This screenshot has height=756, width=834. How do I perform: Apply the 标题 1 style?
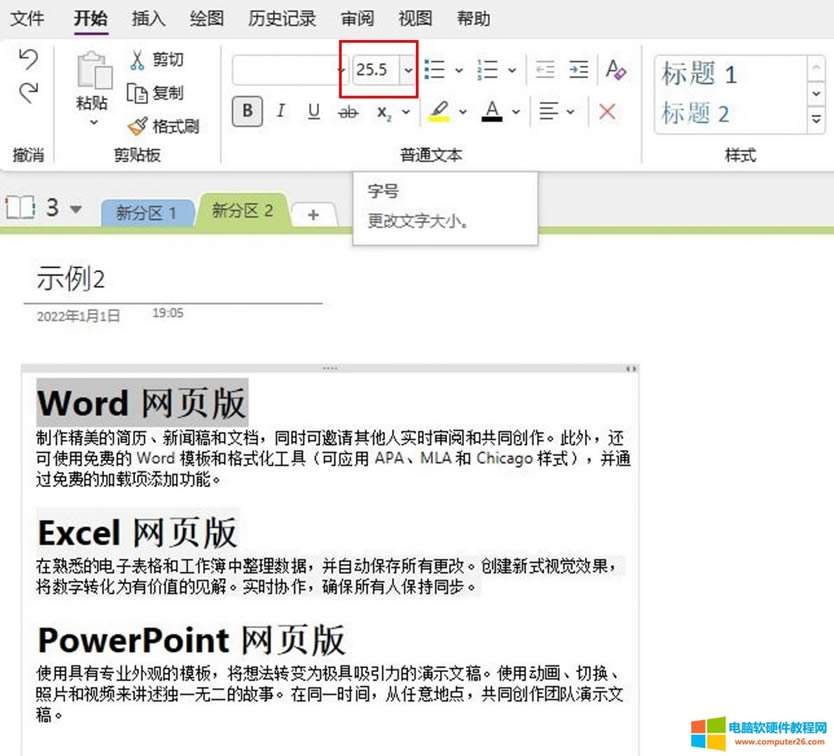click(699, 73)
